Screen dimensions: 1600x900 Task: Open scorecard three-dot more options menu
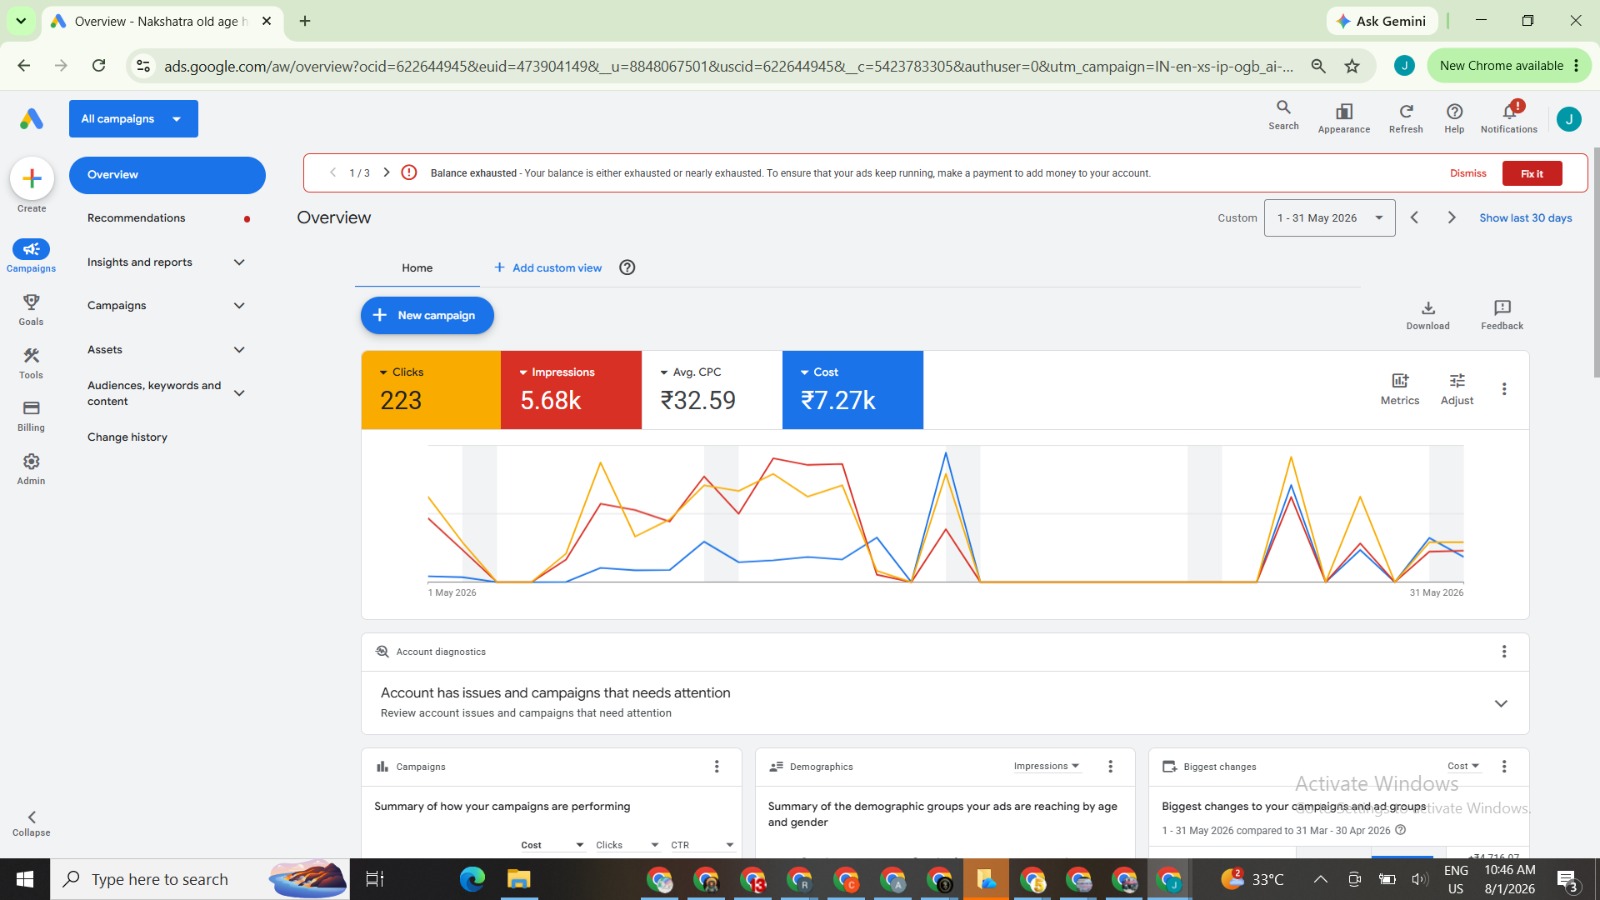(x=1504, y=389)
